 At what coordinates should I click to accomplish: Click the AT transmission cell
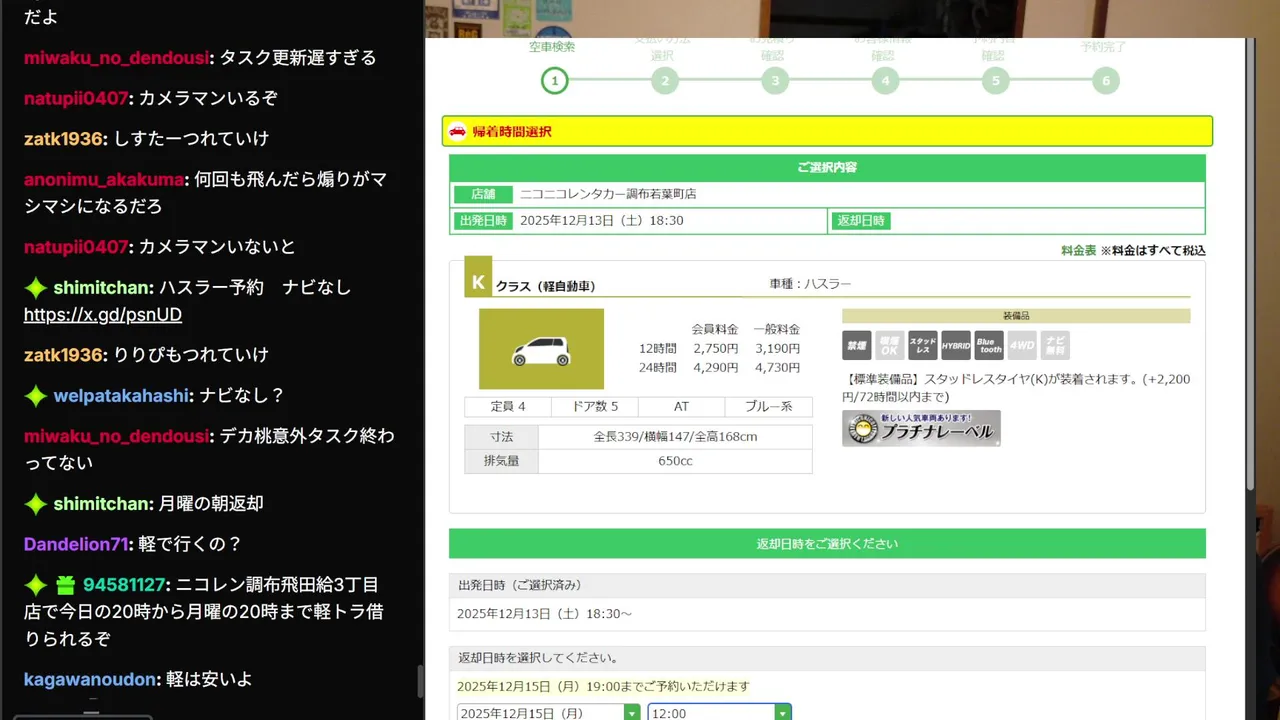click(x=682, y=407)
